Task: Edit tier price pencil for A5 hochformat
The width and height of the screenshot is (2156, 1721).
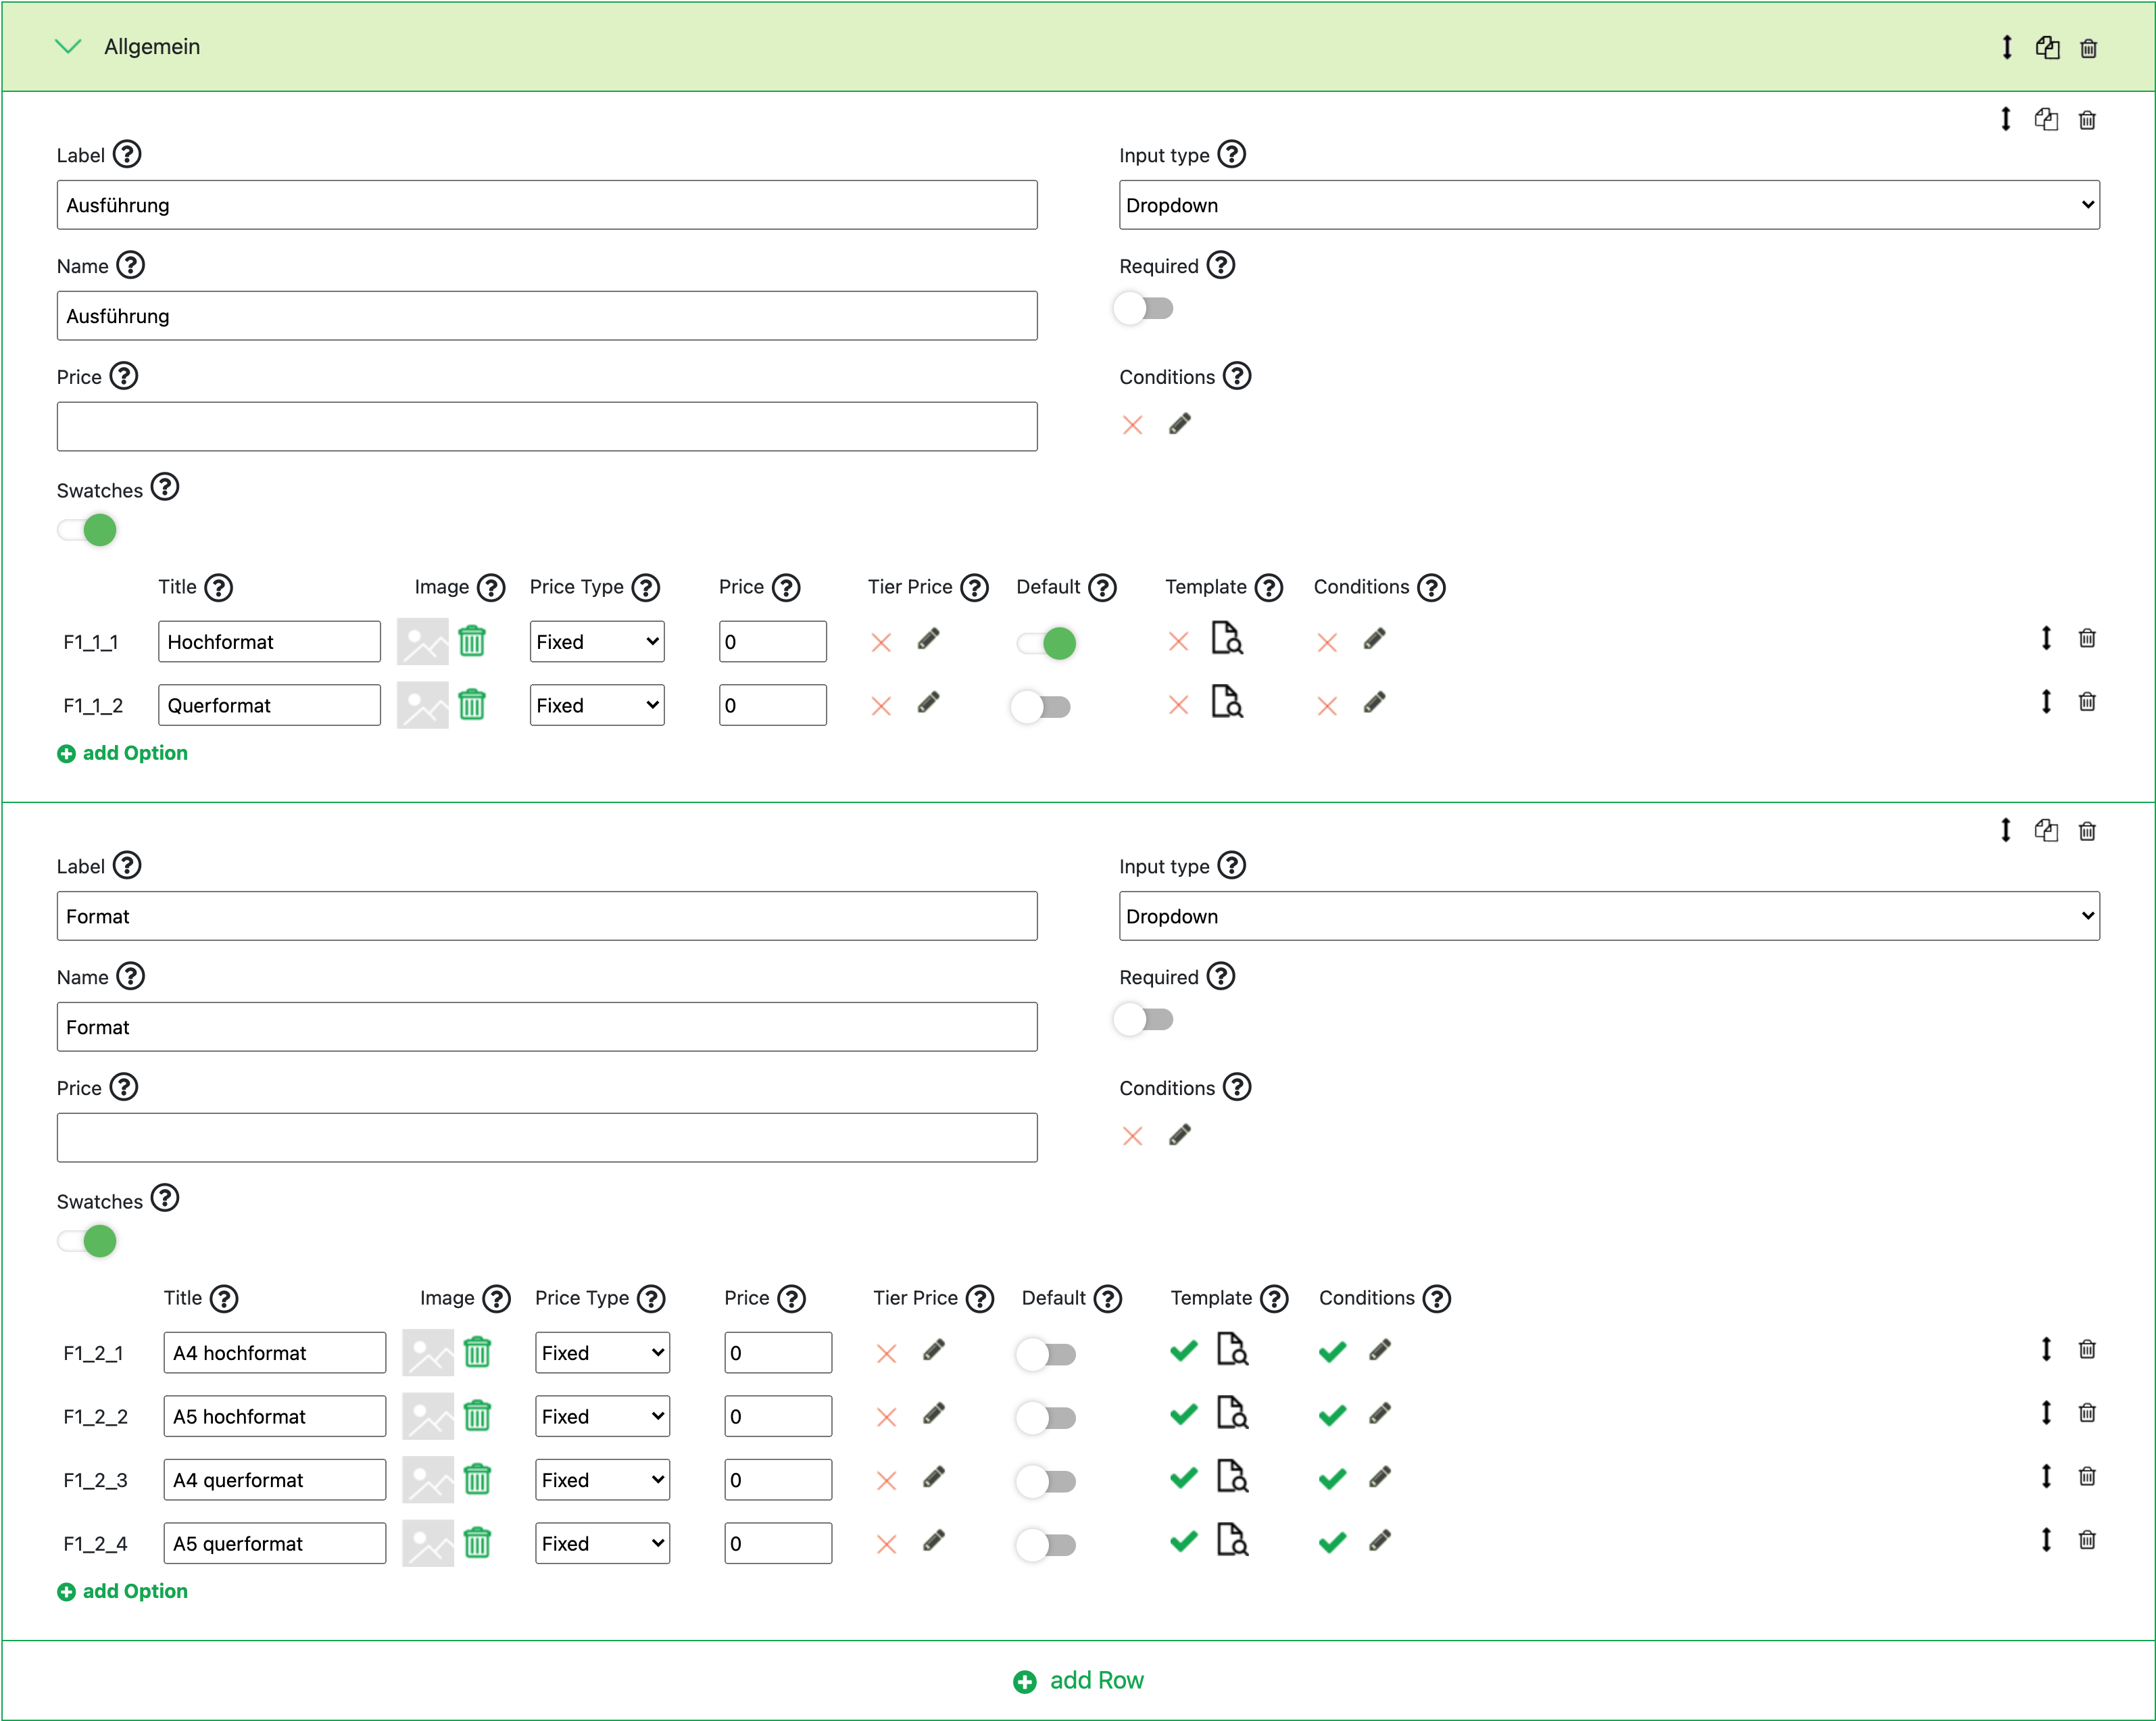Action: click(x=933, y=1414)
